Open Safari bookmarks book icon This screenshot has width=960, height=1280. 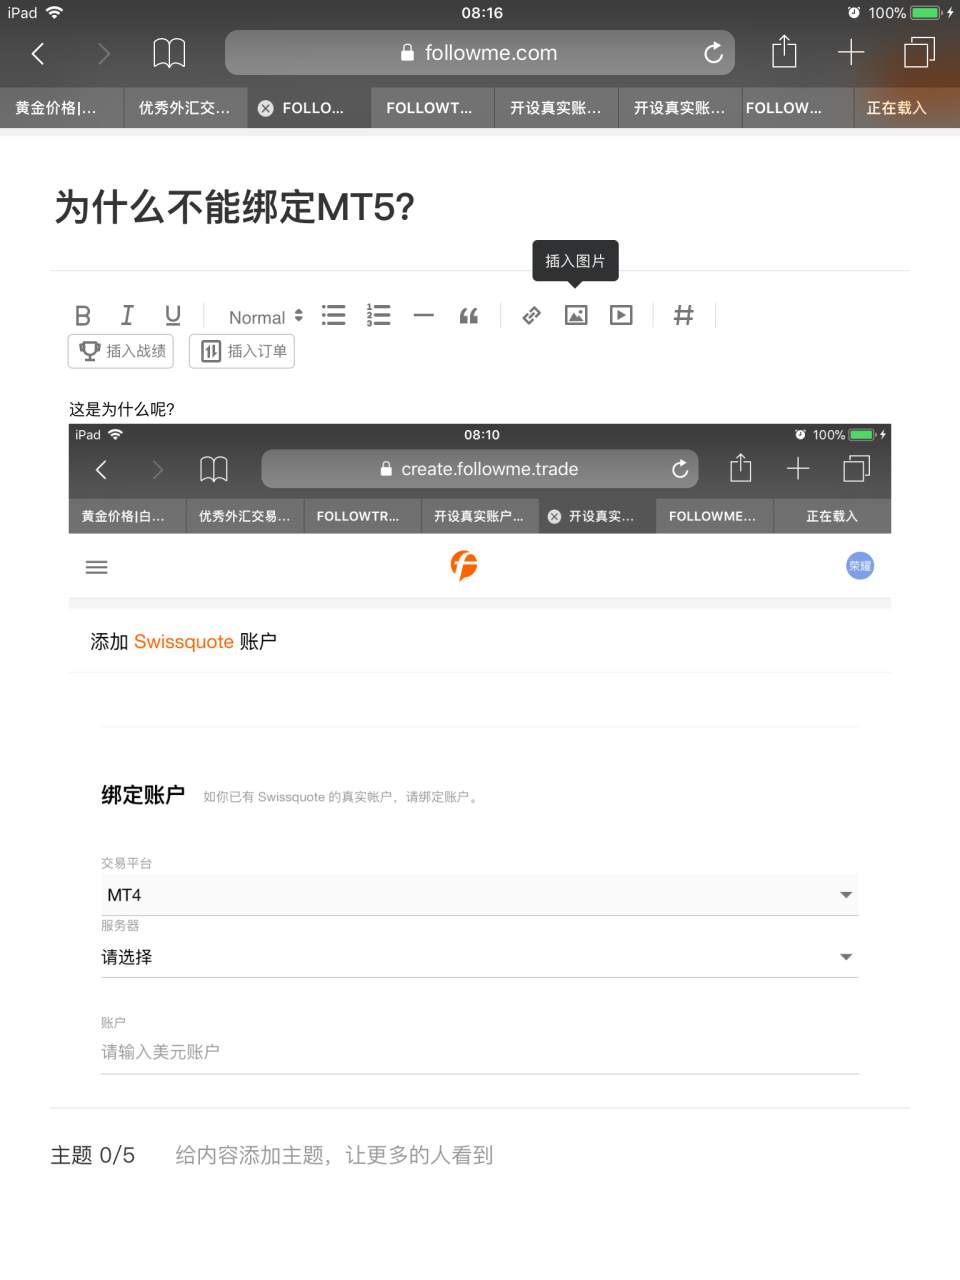[x=169, y=53]
